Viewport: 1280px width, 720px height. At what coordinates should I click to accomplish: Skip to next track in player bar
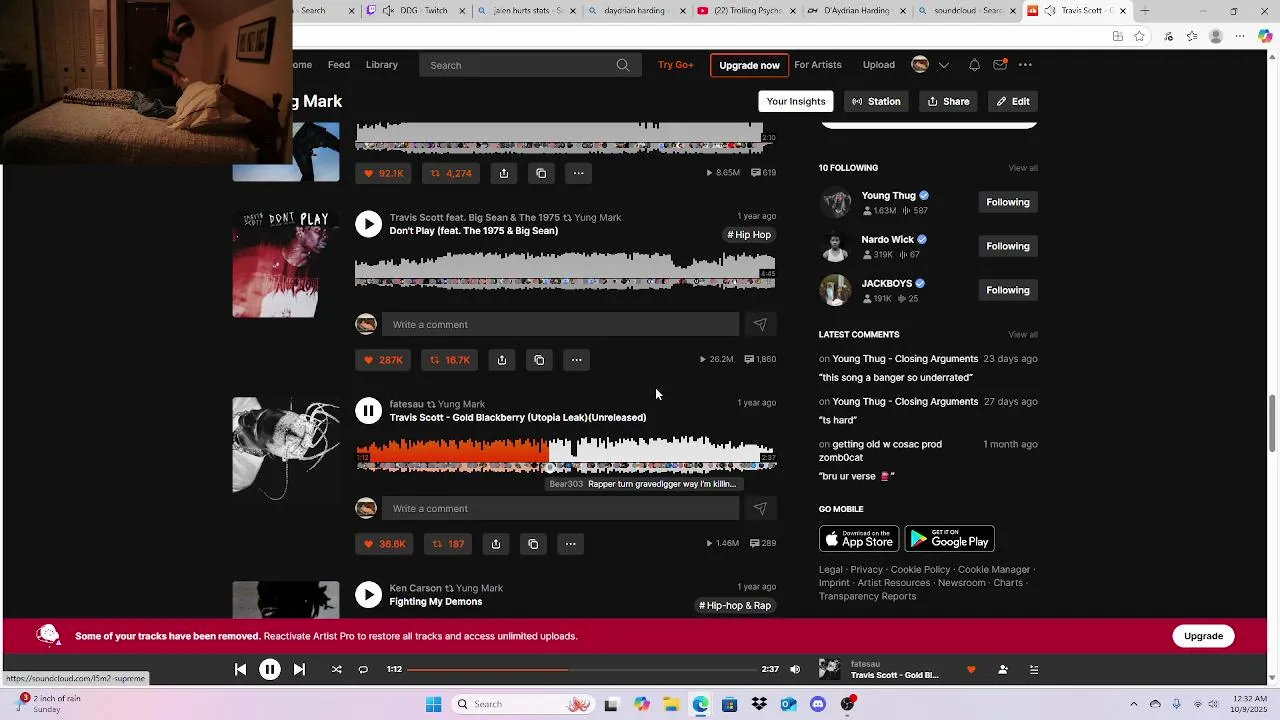tap(299, 670)
